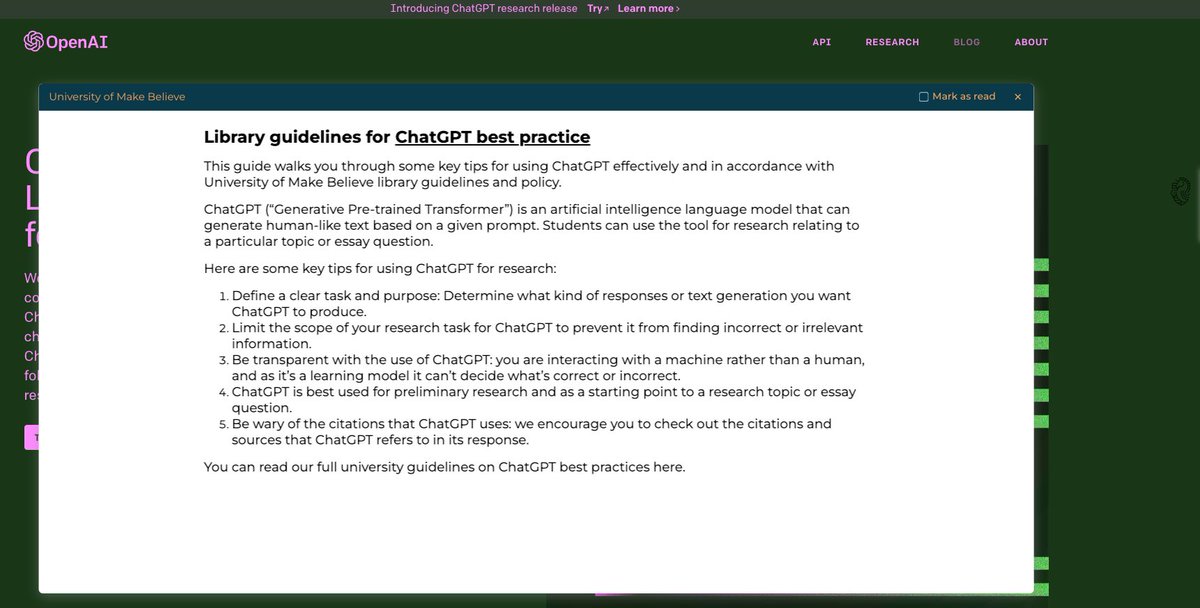
Task: Enable the Mark as read checkbox
Action: 923,96
